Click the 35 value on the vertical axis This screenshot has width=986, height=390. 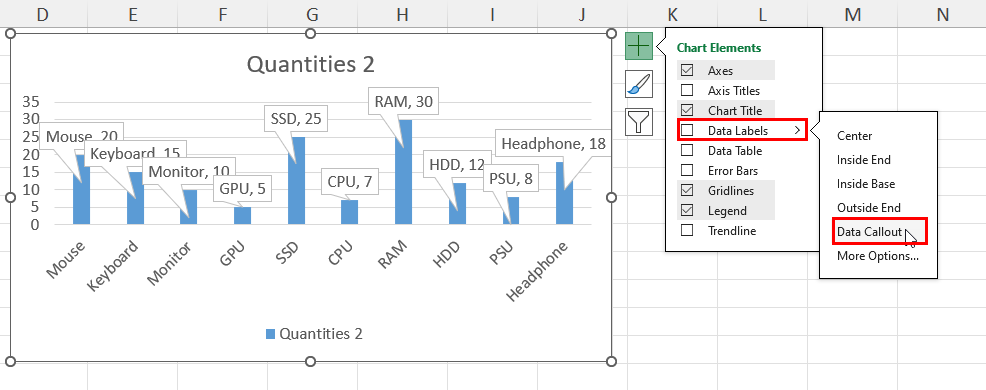tap(31, 102)
